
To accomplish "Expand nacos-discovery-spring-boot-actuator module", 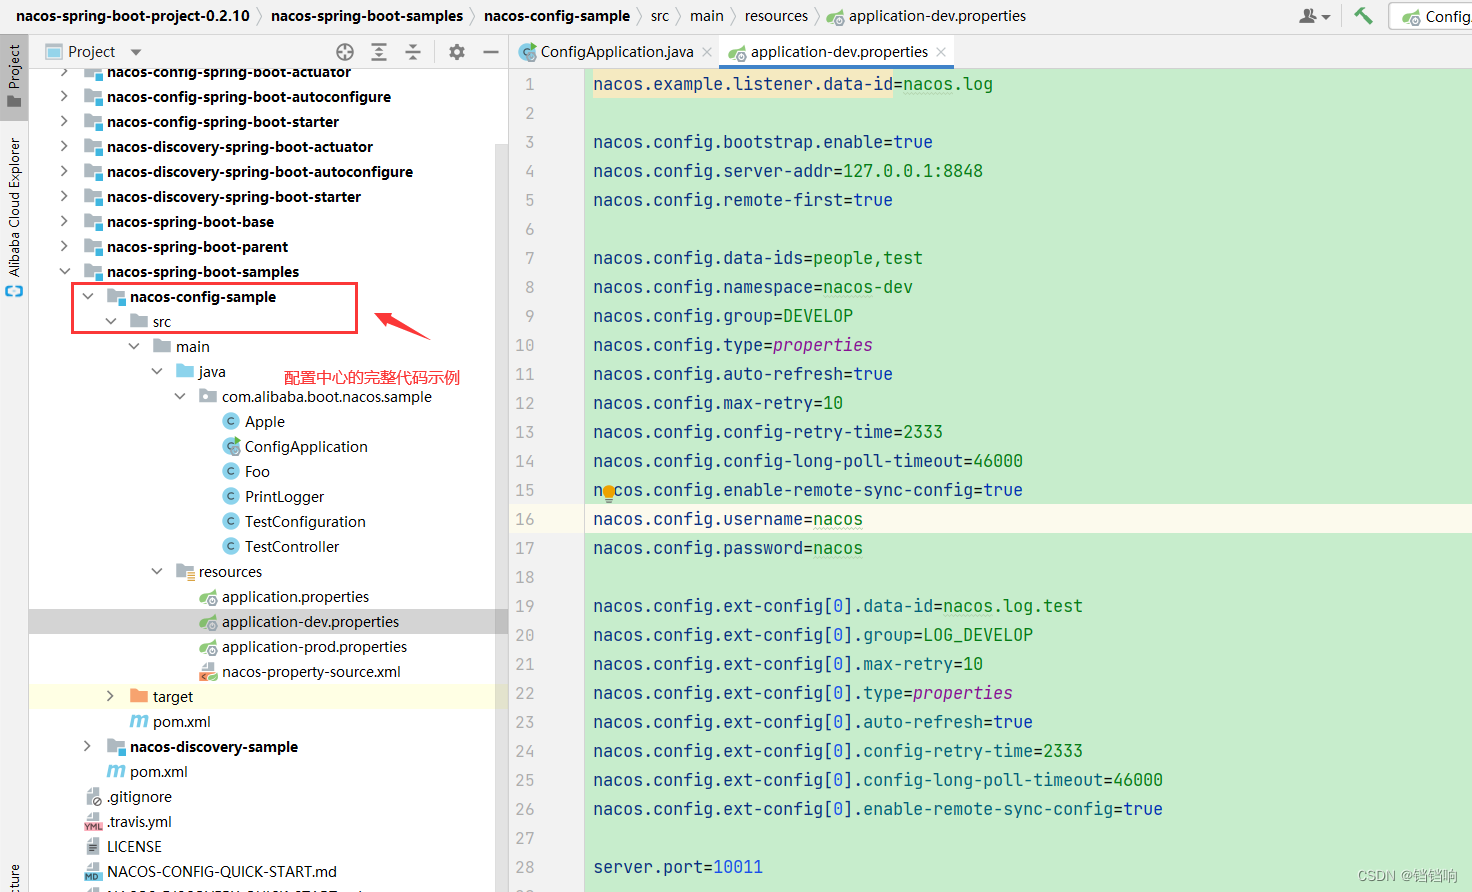I will 64,147.
